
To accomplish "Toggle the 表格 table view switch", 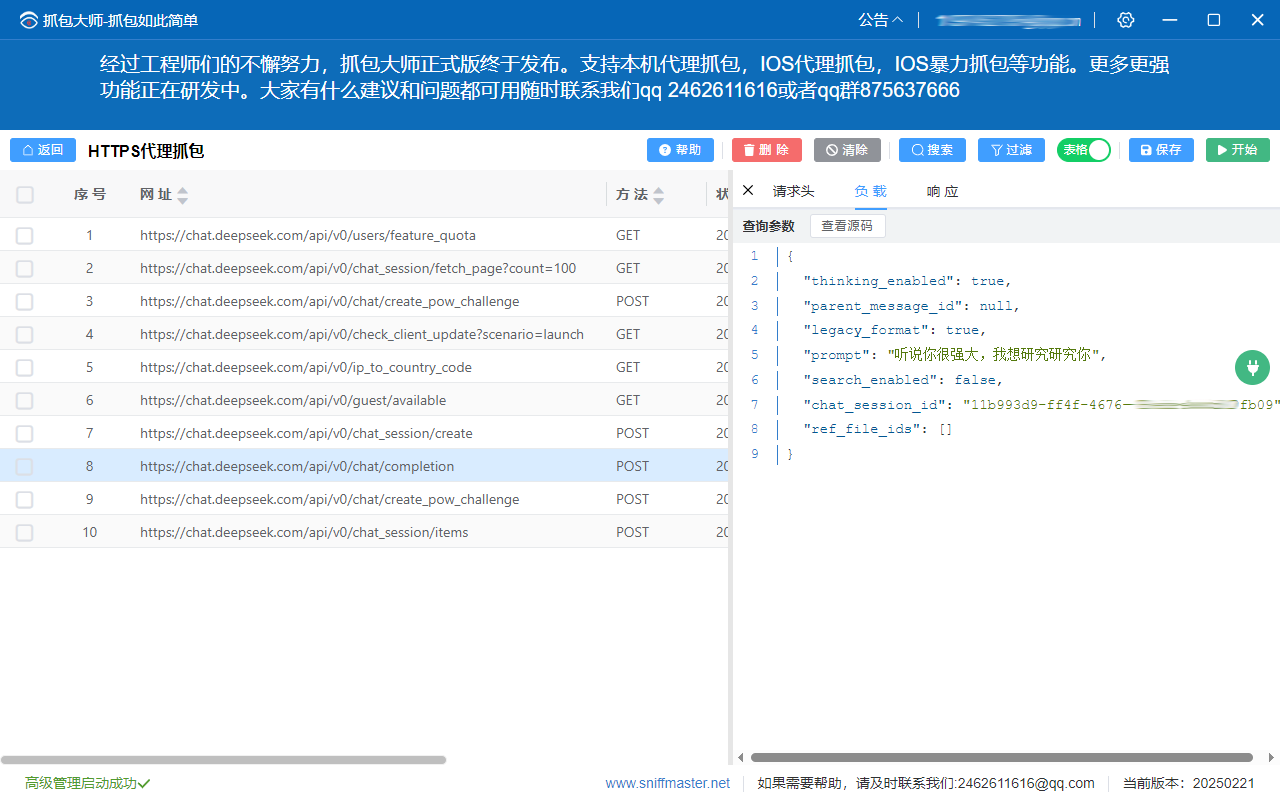I will [x=1084, y=150].
